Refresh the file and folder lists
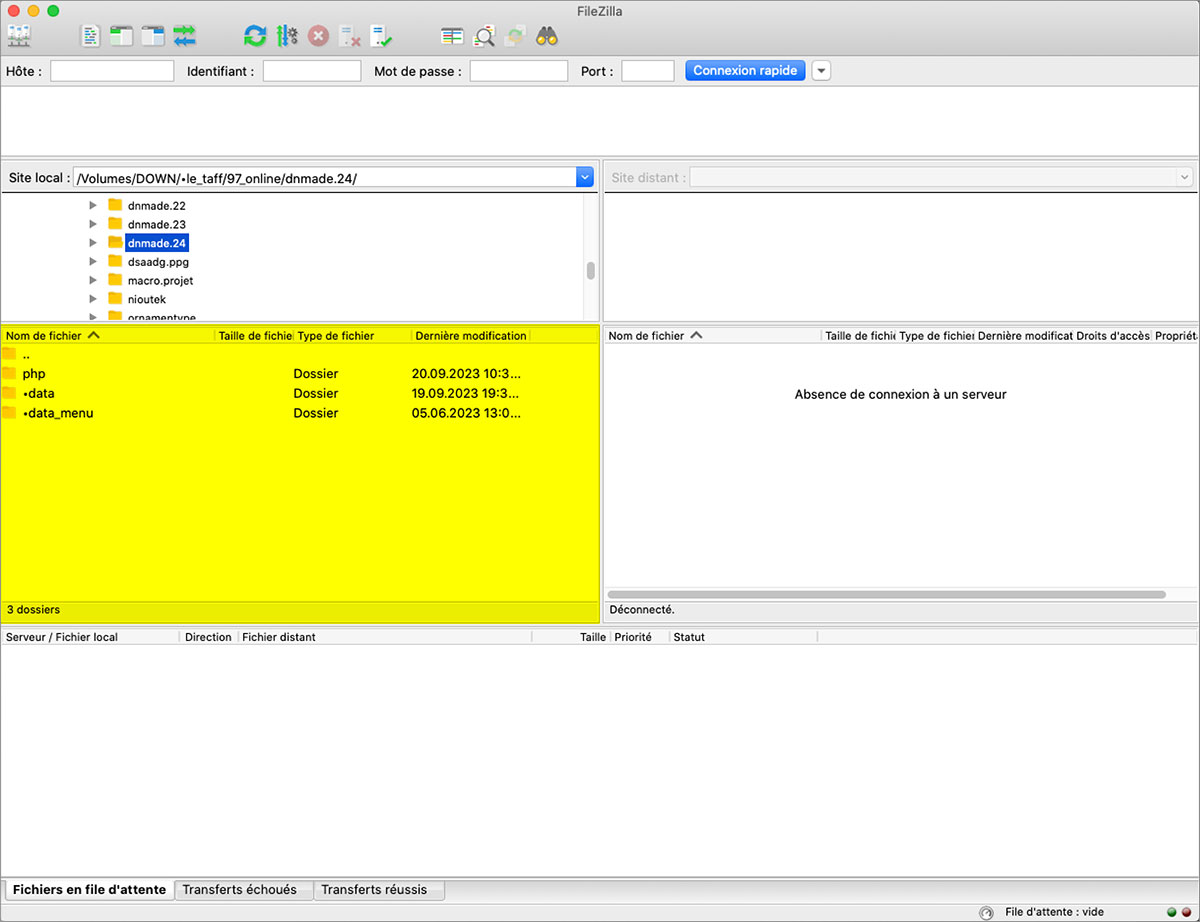This screenshot has width=1200, height=922. point(255,37)
